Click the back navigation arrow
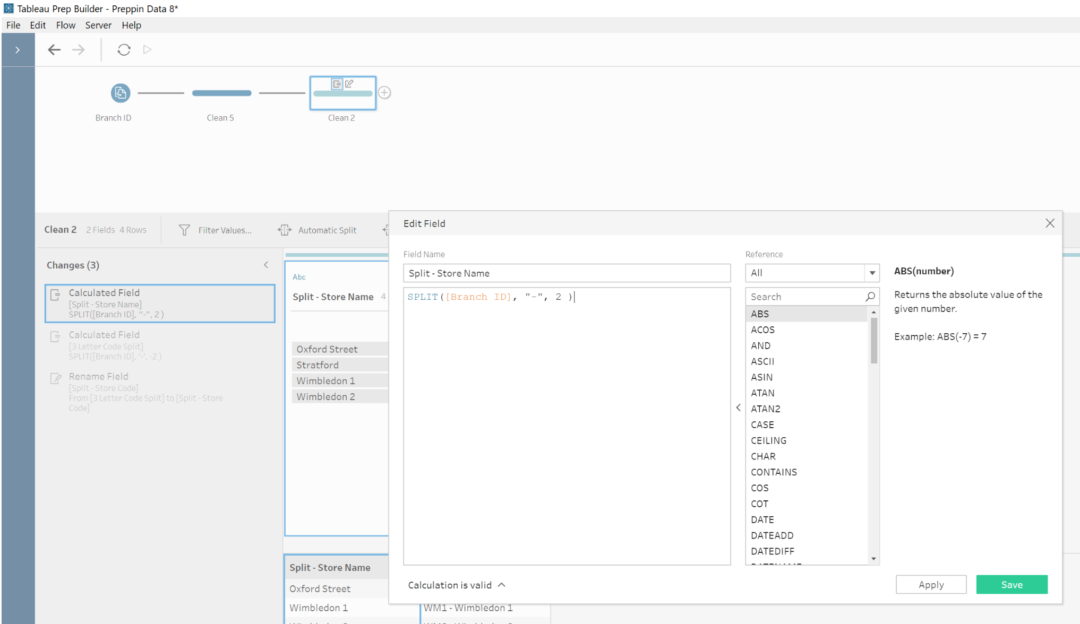1080x624 pixels. tap(55, 49)
